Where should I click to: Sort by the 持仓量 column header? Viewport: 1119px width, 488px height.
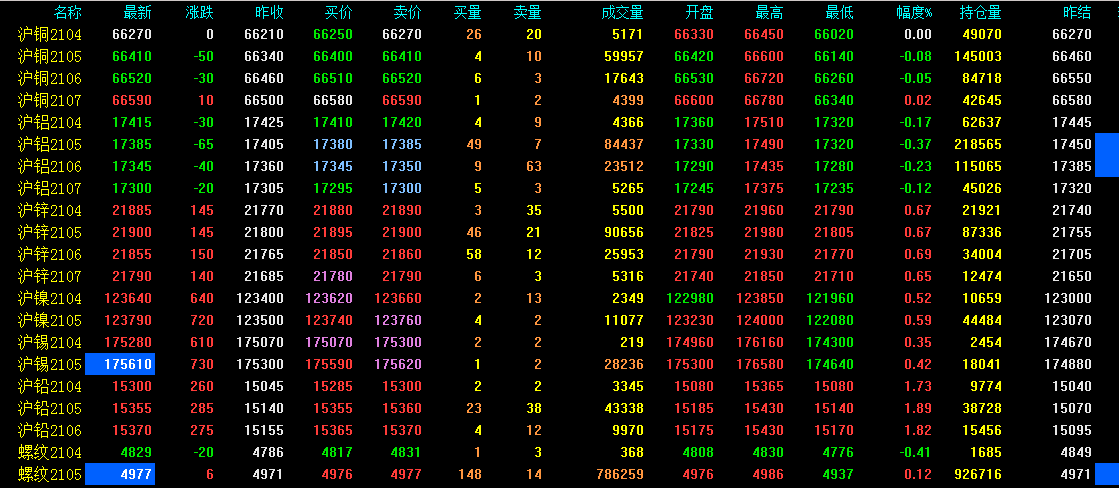[981, 12]
